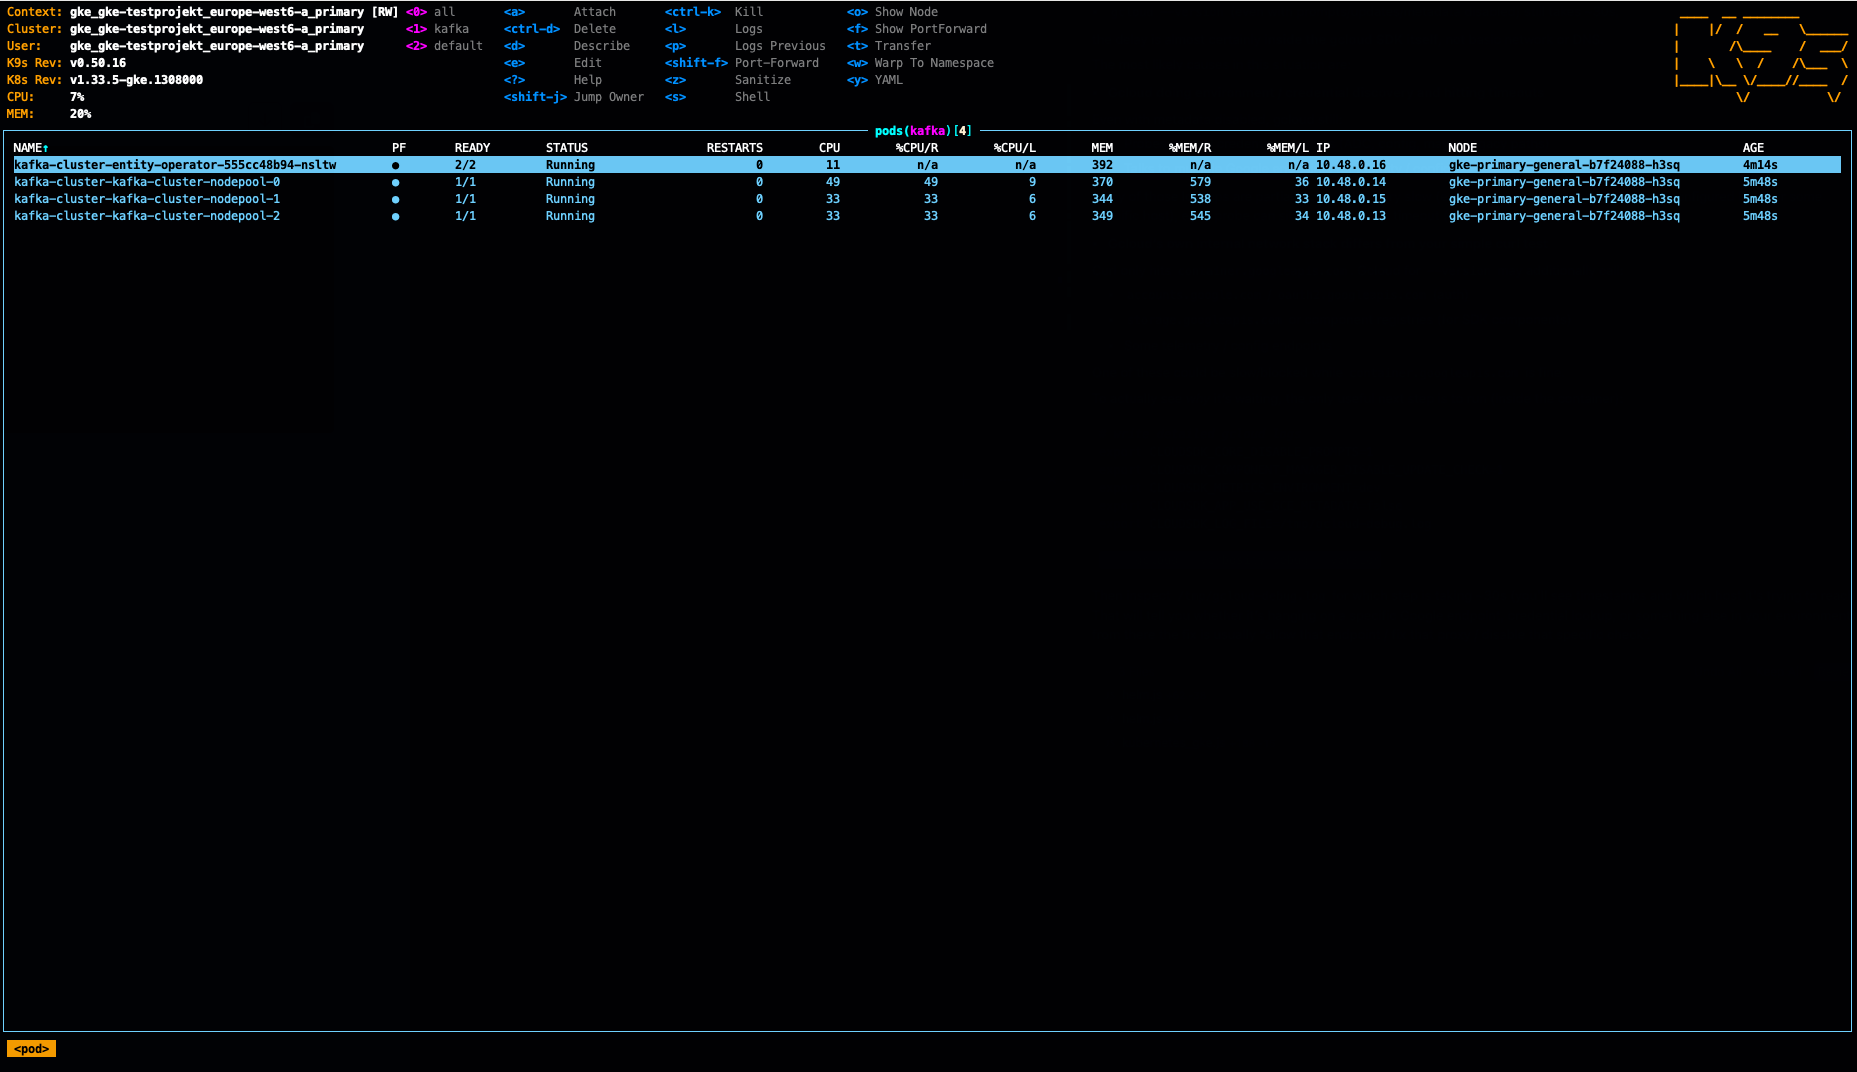Click the STATUS column header
The width and height of the screenshot is (1857, 1072).
(x=567, y=148)
